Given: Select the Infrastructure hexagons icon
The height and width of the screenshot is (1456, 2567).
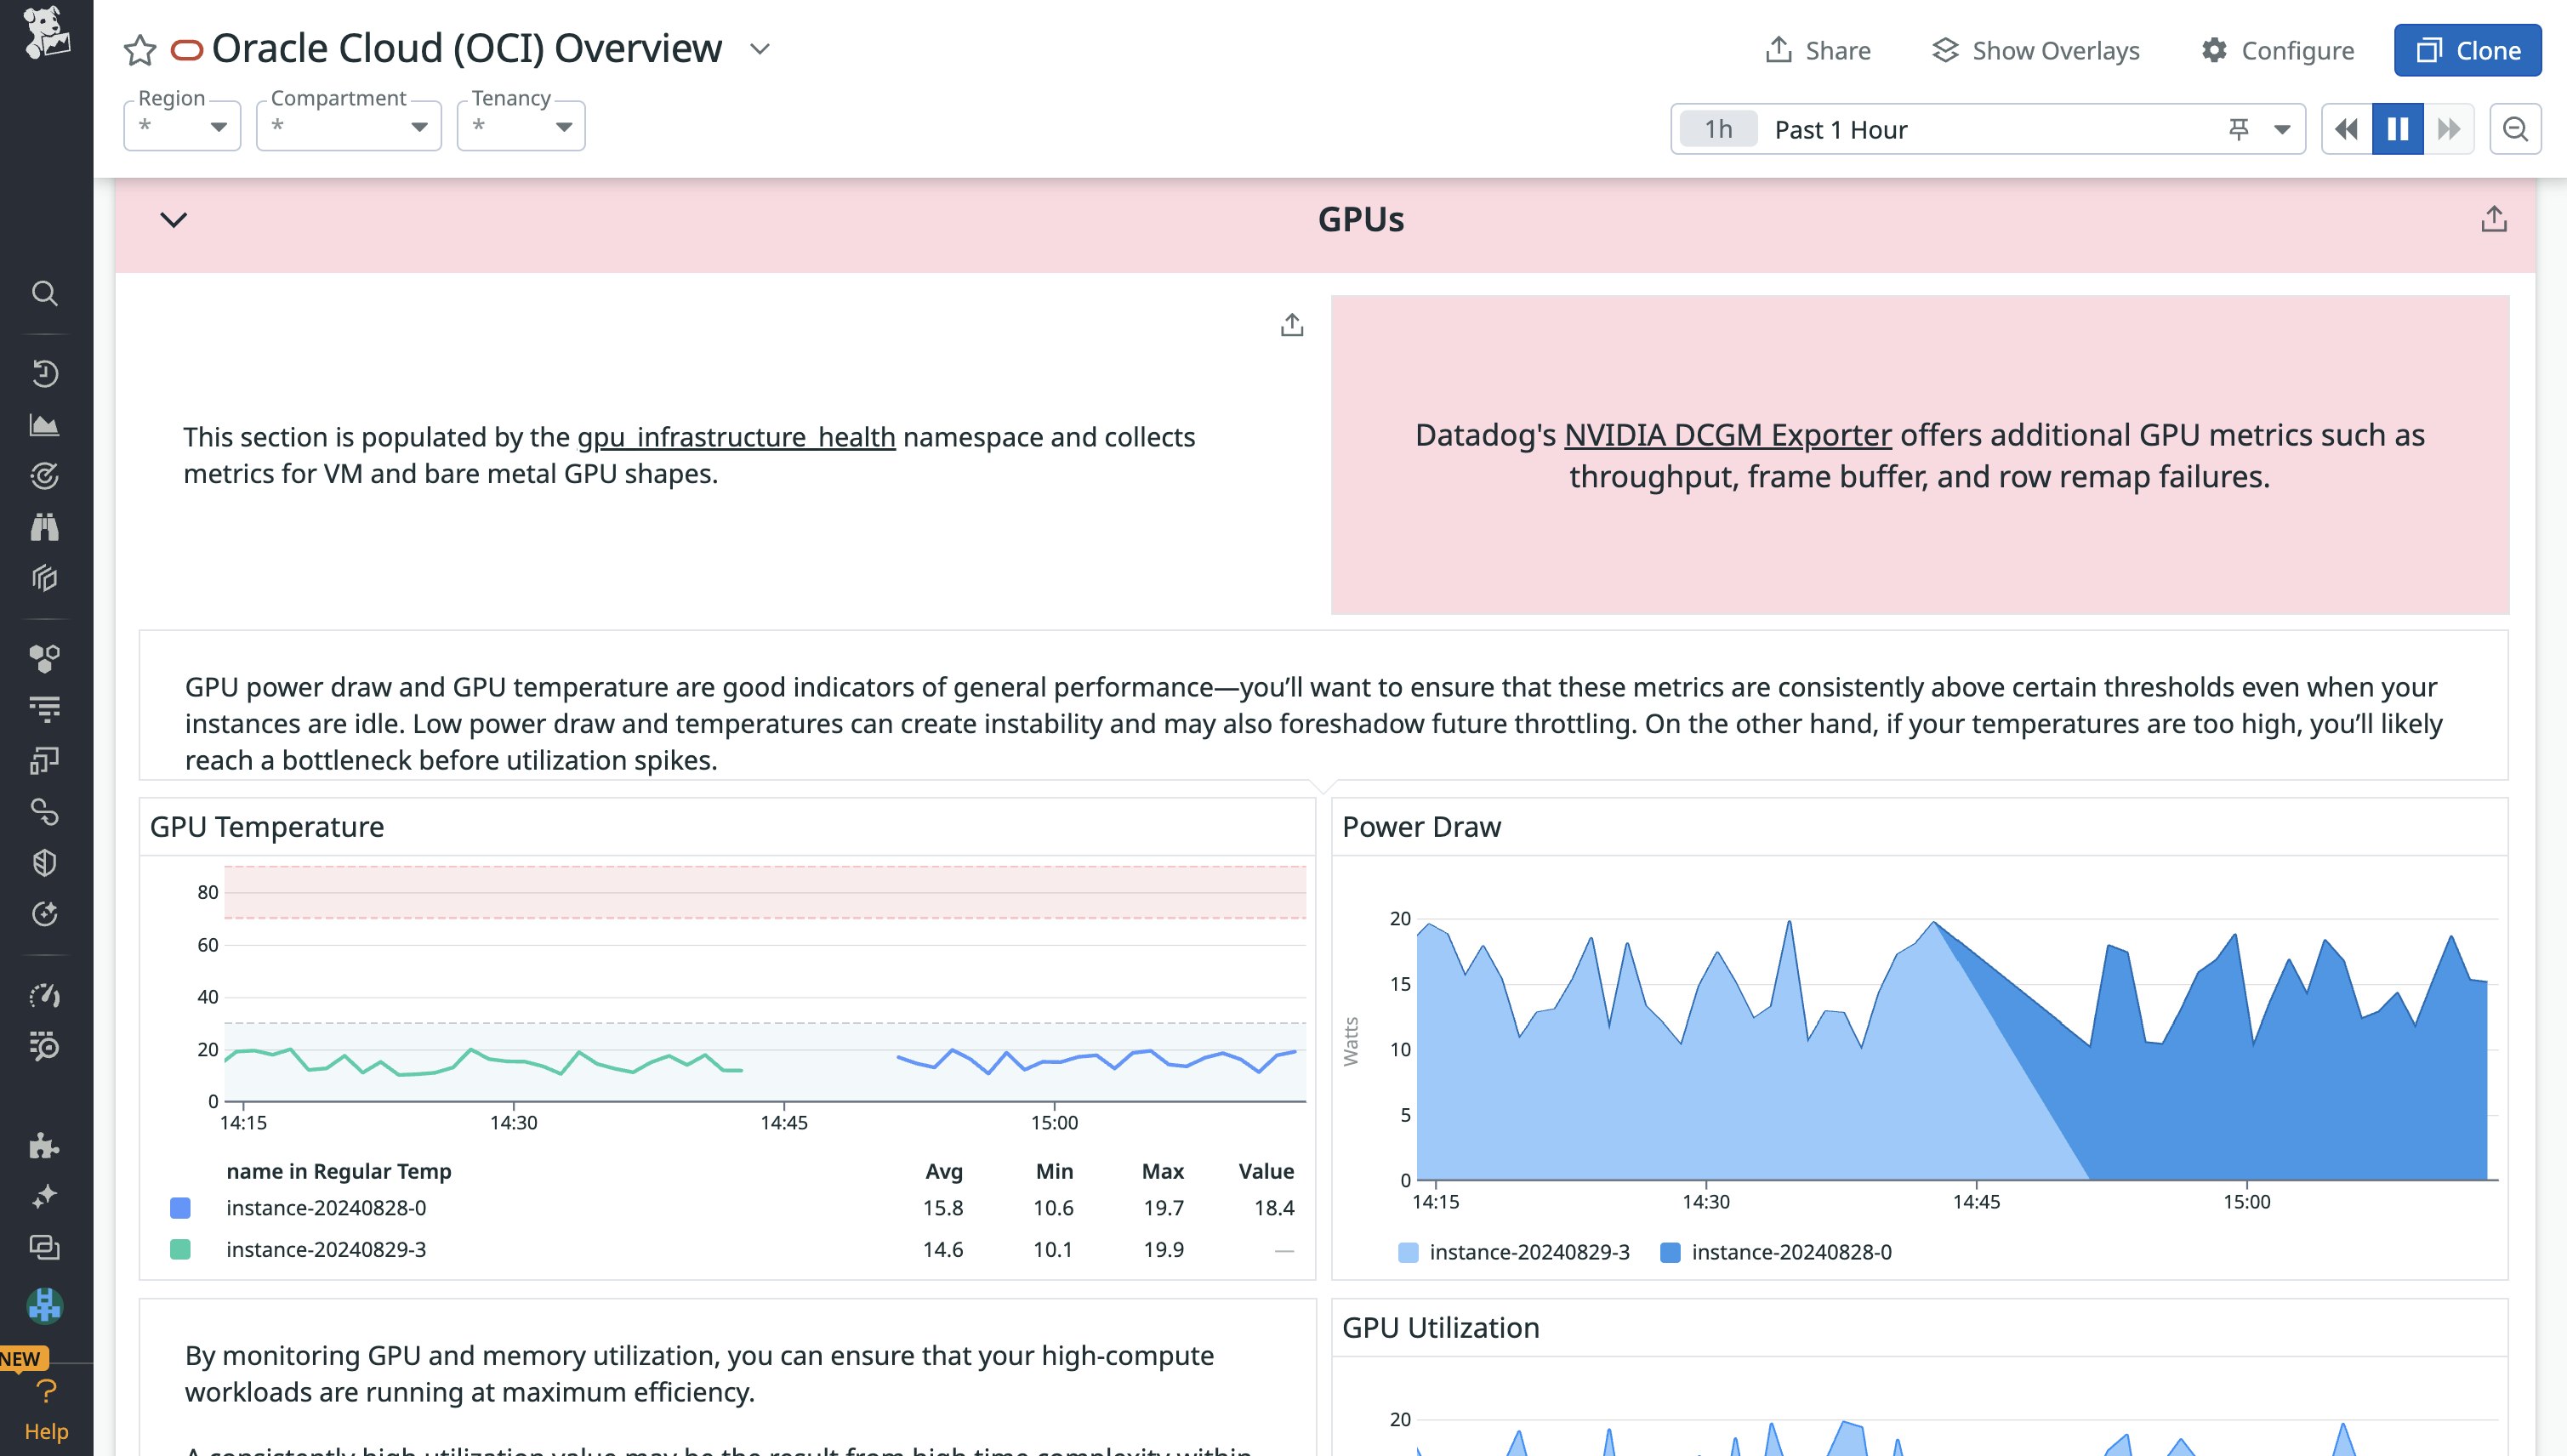Looking at the screenshot, I should coord(46,658).
